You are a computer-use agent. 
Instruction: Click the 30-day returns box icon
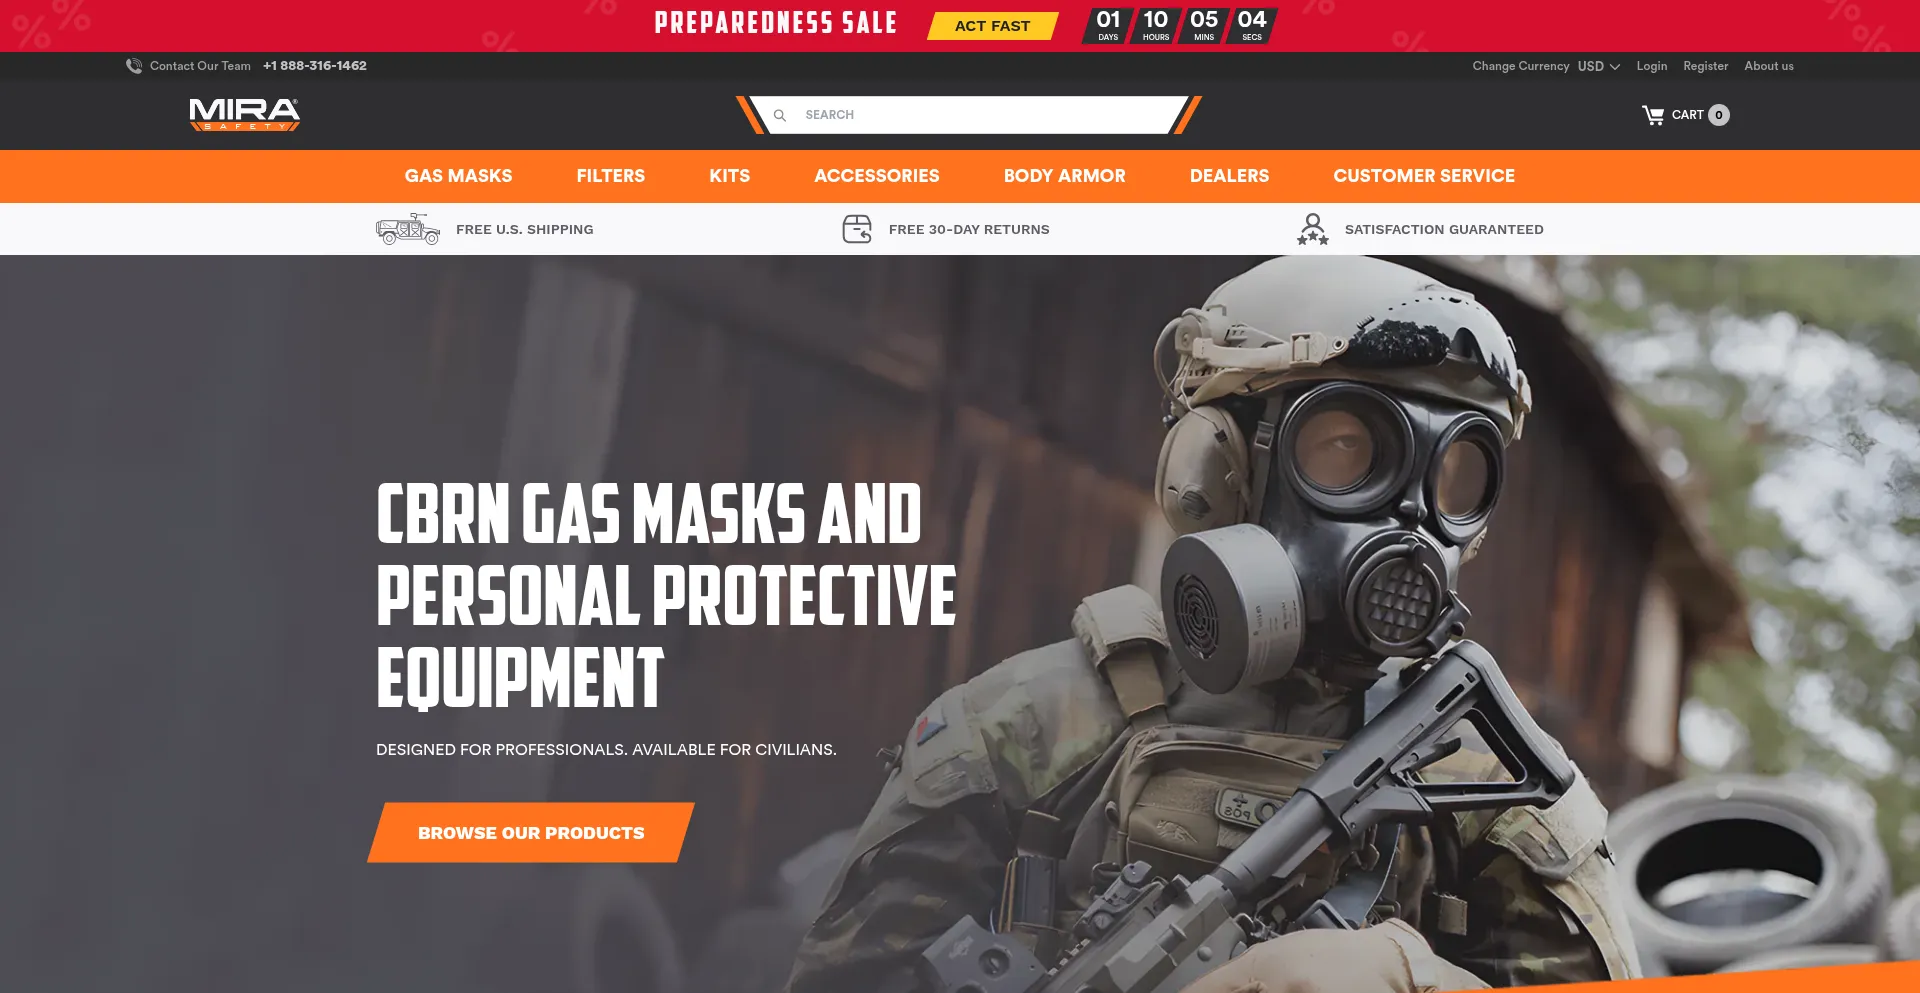pyautogui.click(x=857, y=229)
